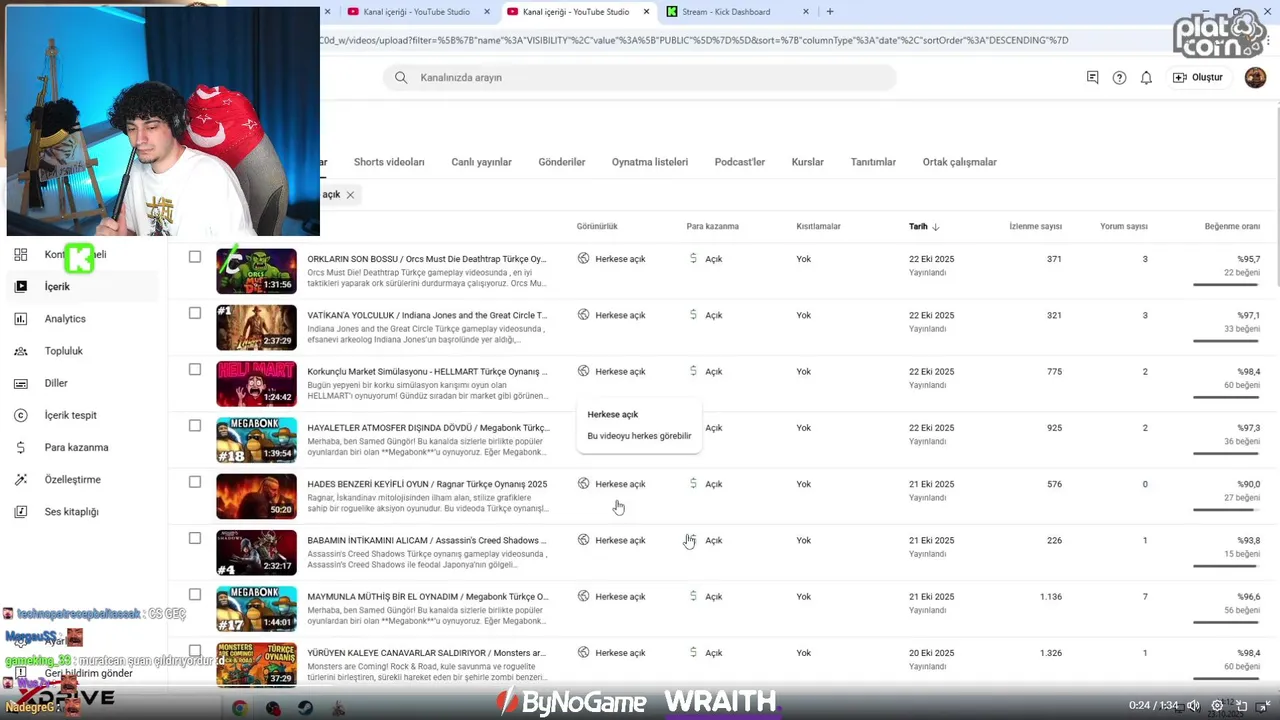The width and height of the screenshot is (1280, 720).
Task: Open Kontrol paneli dashboard icon in sidebar
Action: click(21, 254)
